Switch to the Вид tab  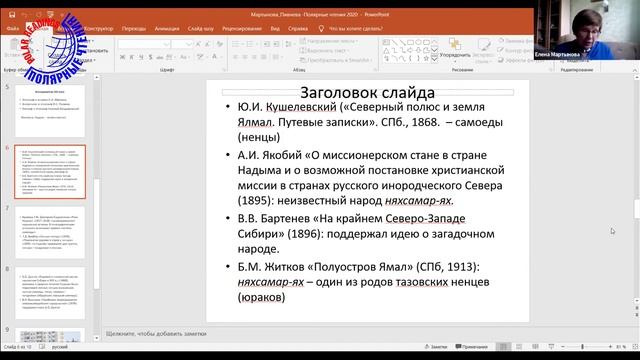coord(275,29)
